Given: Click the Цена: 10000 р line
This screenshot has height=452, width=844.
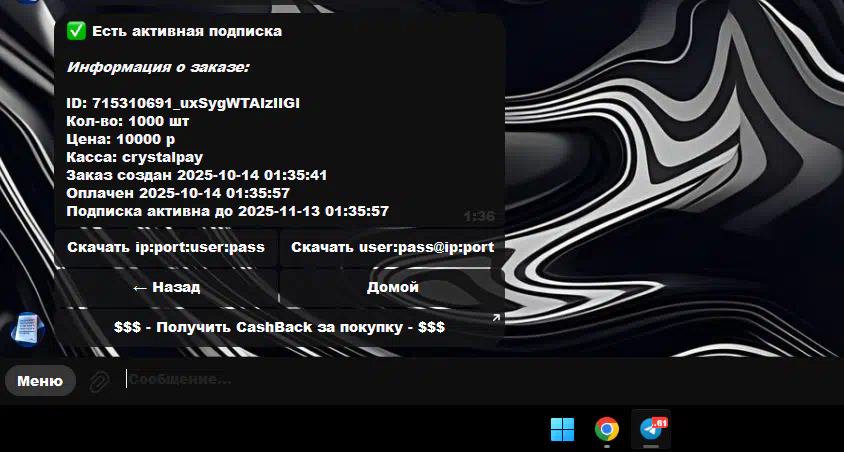Looking at the screenshot, I should click(x=121, y=139).
